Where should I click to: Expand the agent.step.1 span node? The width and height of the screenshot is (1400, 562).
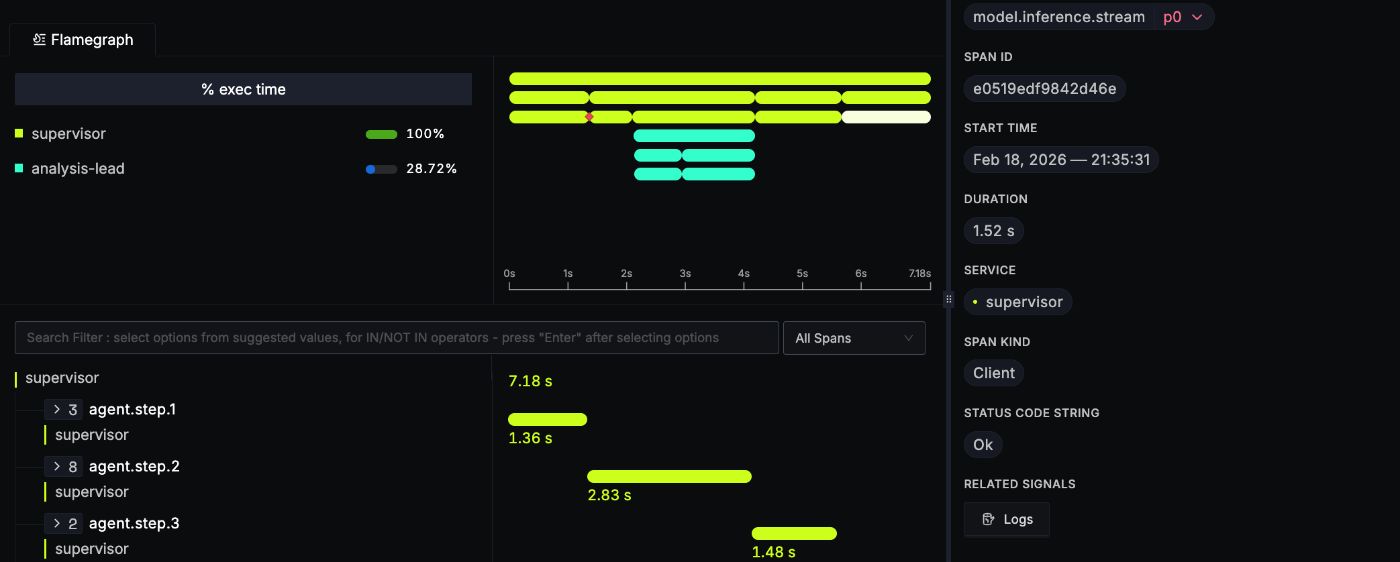pos(57,409)
